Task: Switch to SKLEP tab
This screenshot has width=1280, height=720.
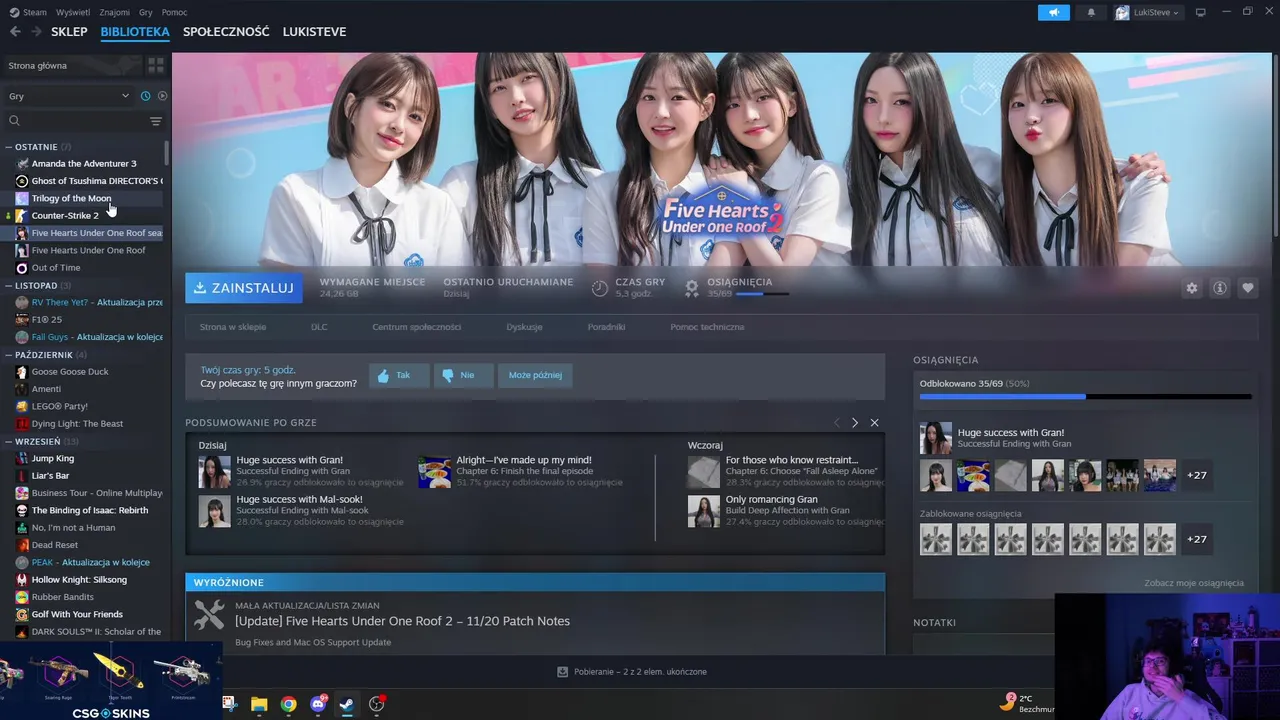Action: click(x=69, y=32)
